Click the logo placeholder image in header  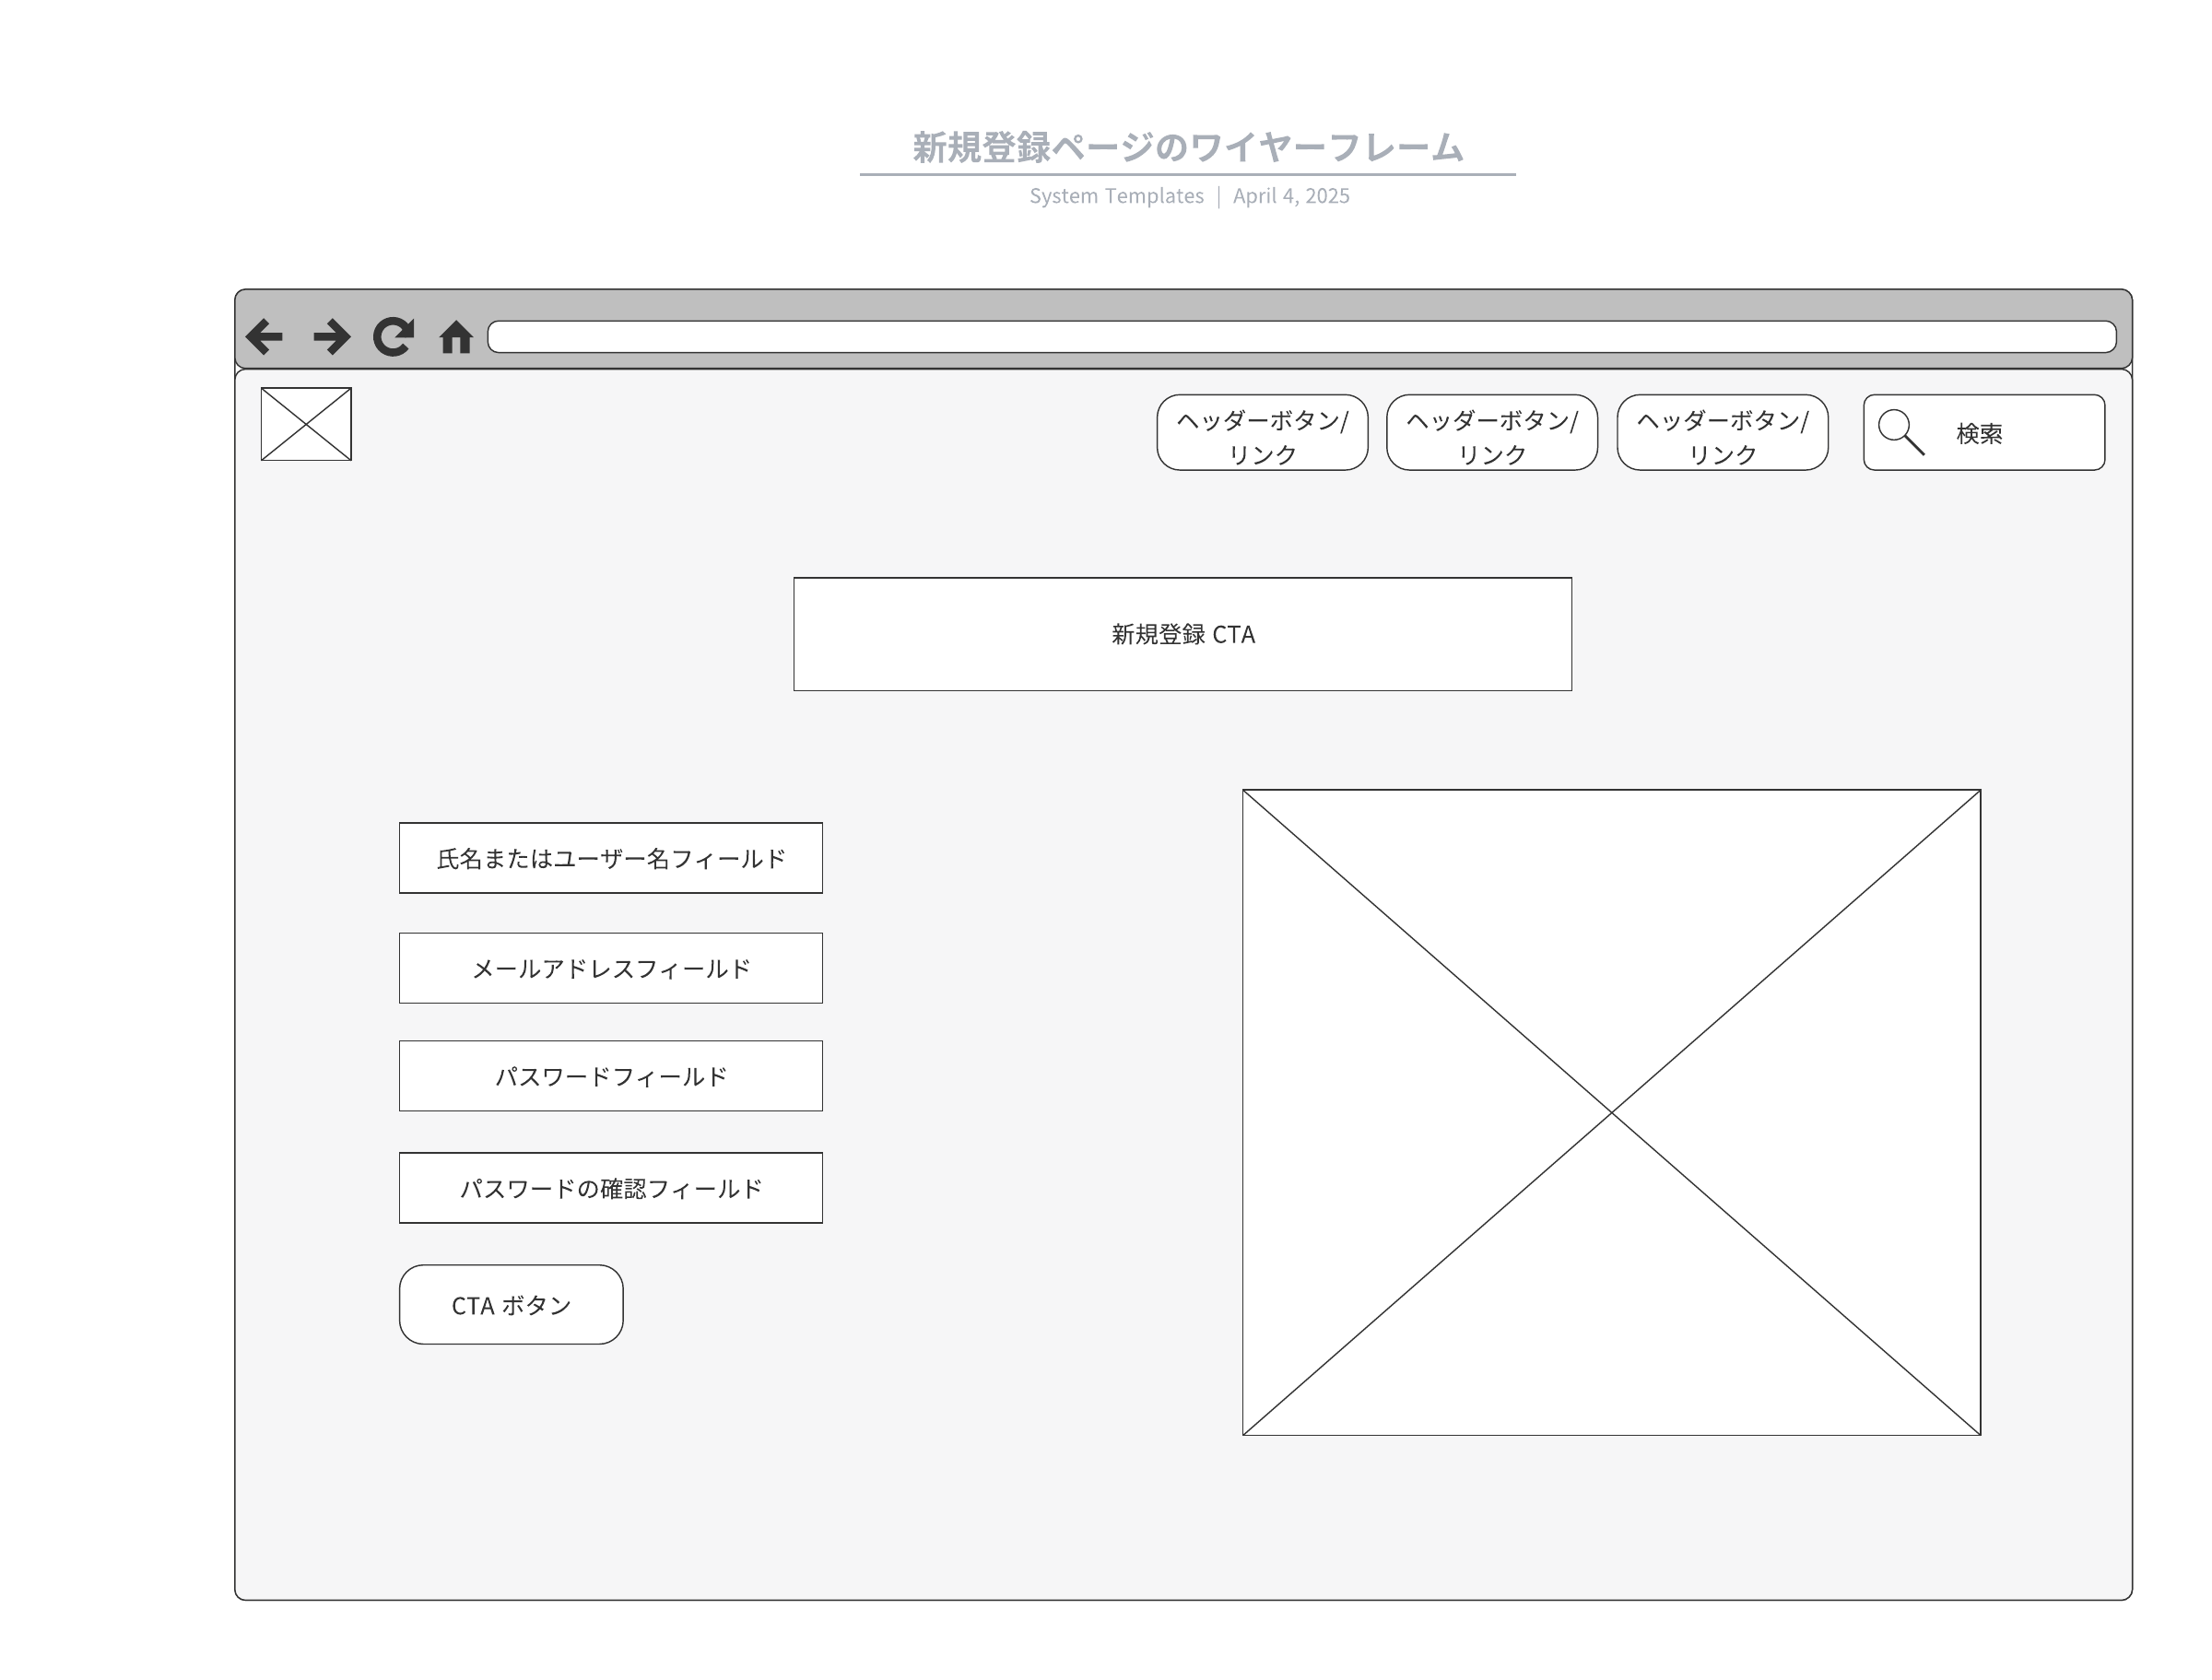pos(306,424)
